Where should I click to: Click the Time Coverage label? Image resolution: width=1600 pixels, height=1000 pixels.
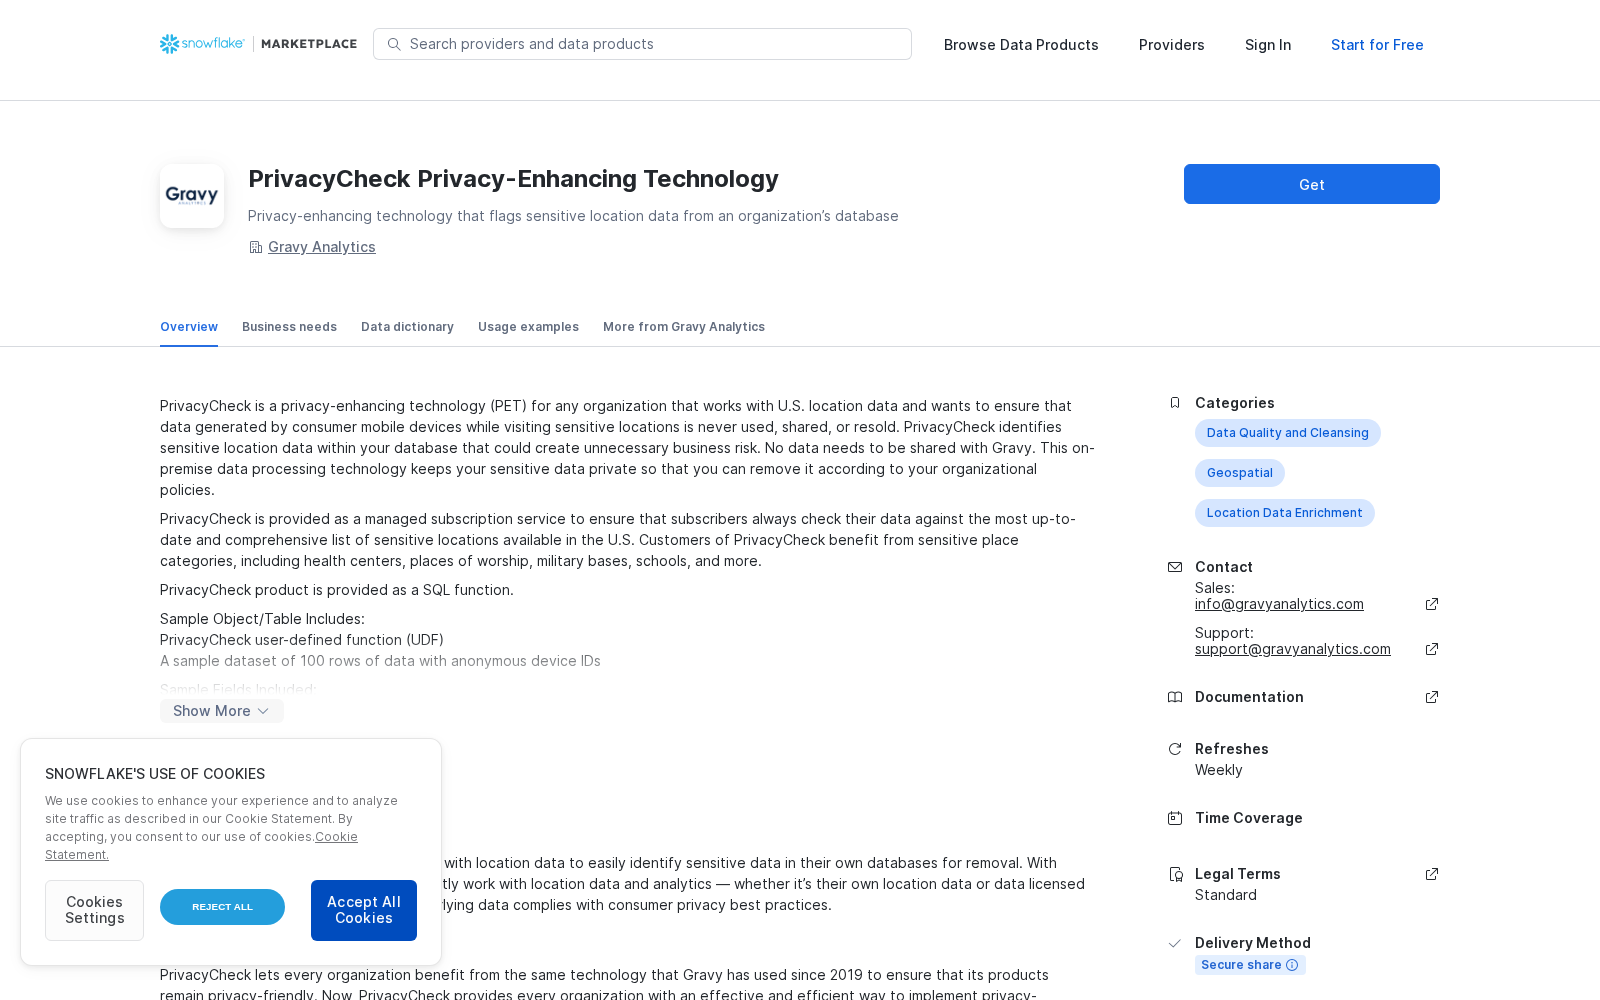click(x=1249, y=818)
